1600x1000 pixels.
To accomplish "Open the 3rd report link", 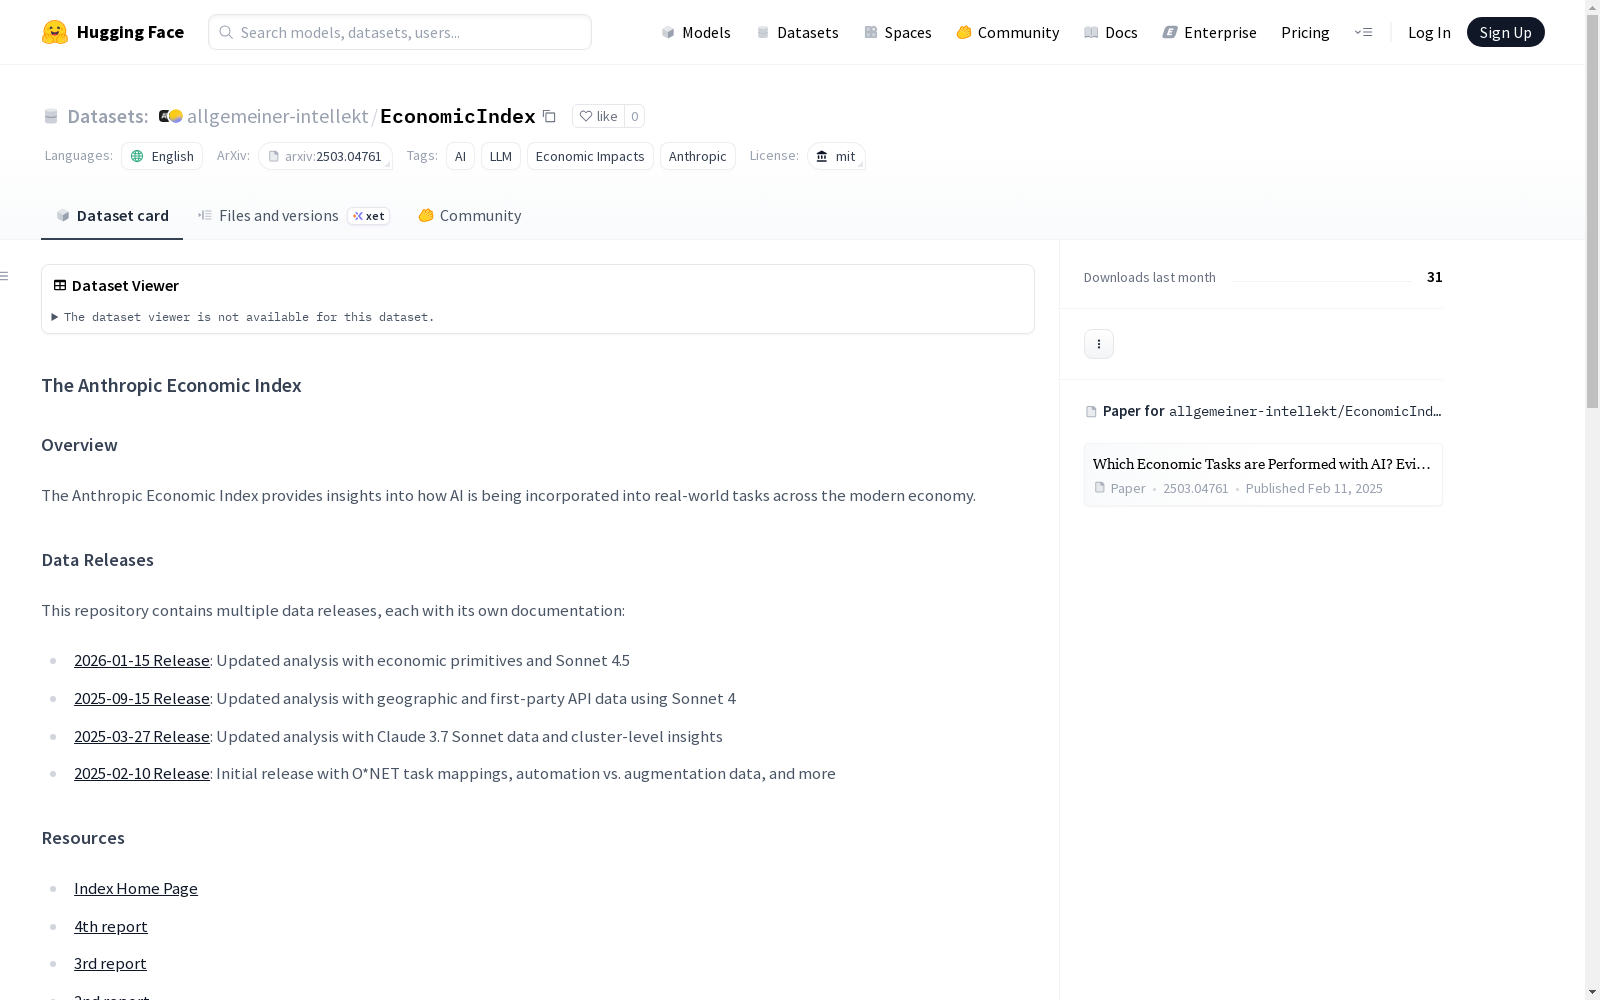I will pos(110,964).
